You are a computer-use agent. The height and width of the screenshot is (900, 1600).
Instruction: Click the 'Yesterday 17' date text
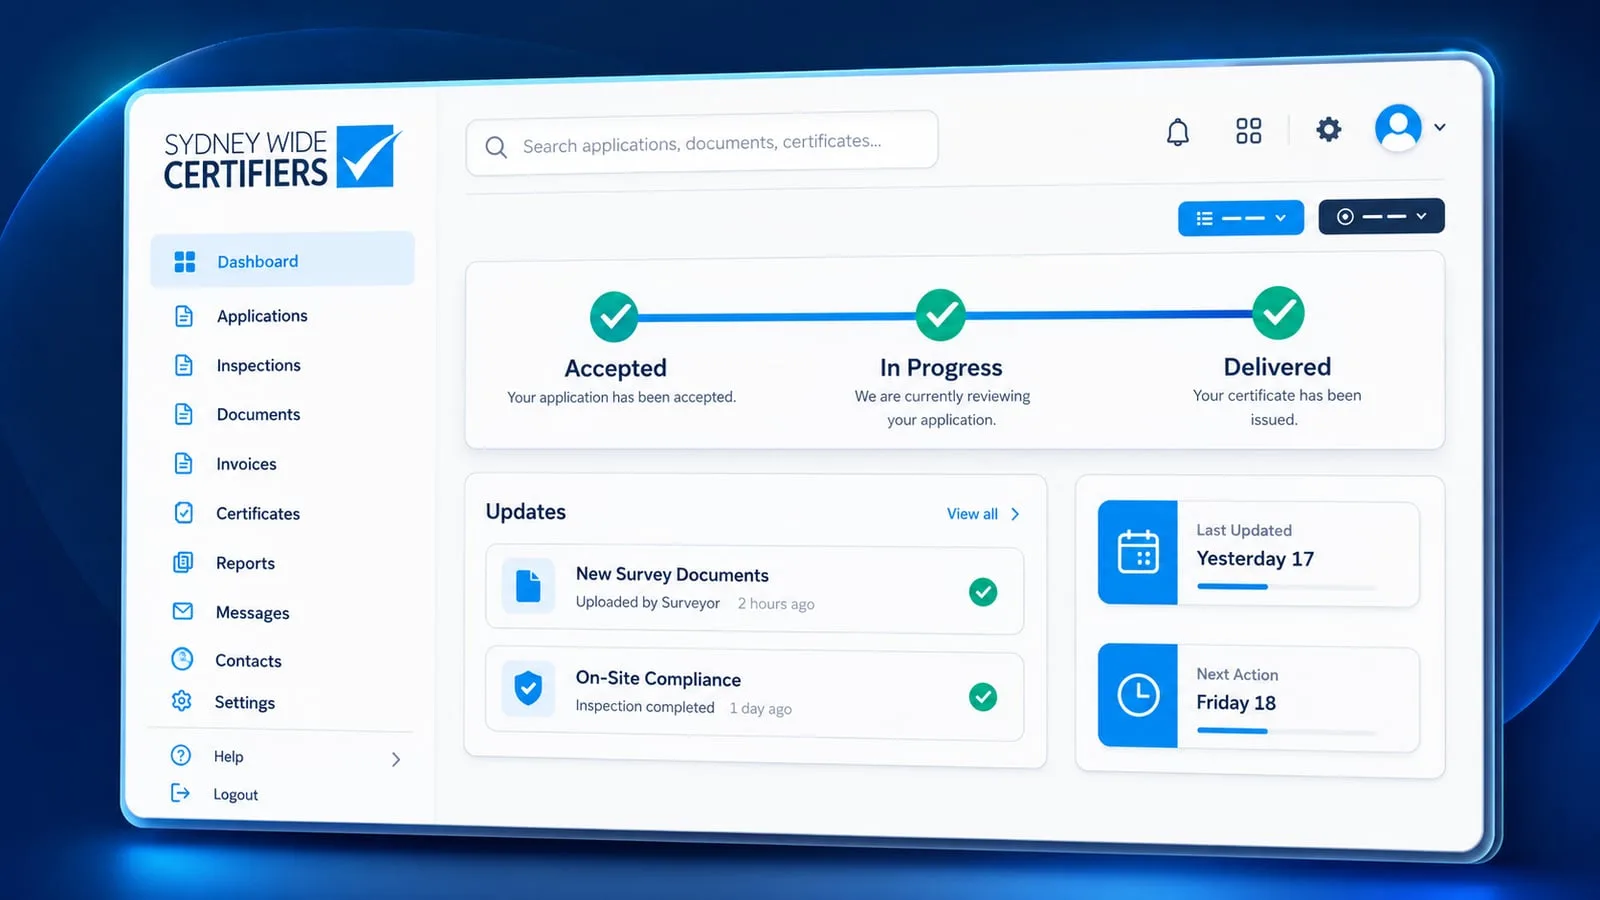tap(1255, 559)
